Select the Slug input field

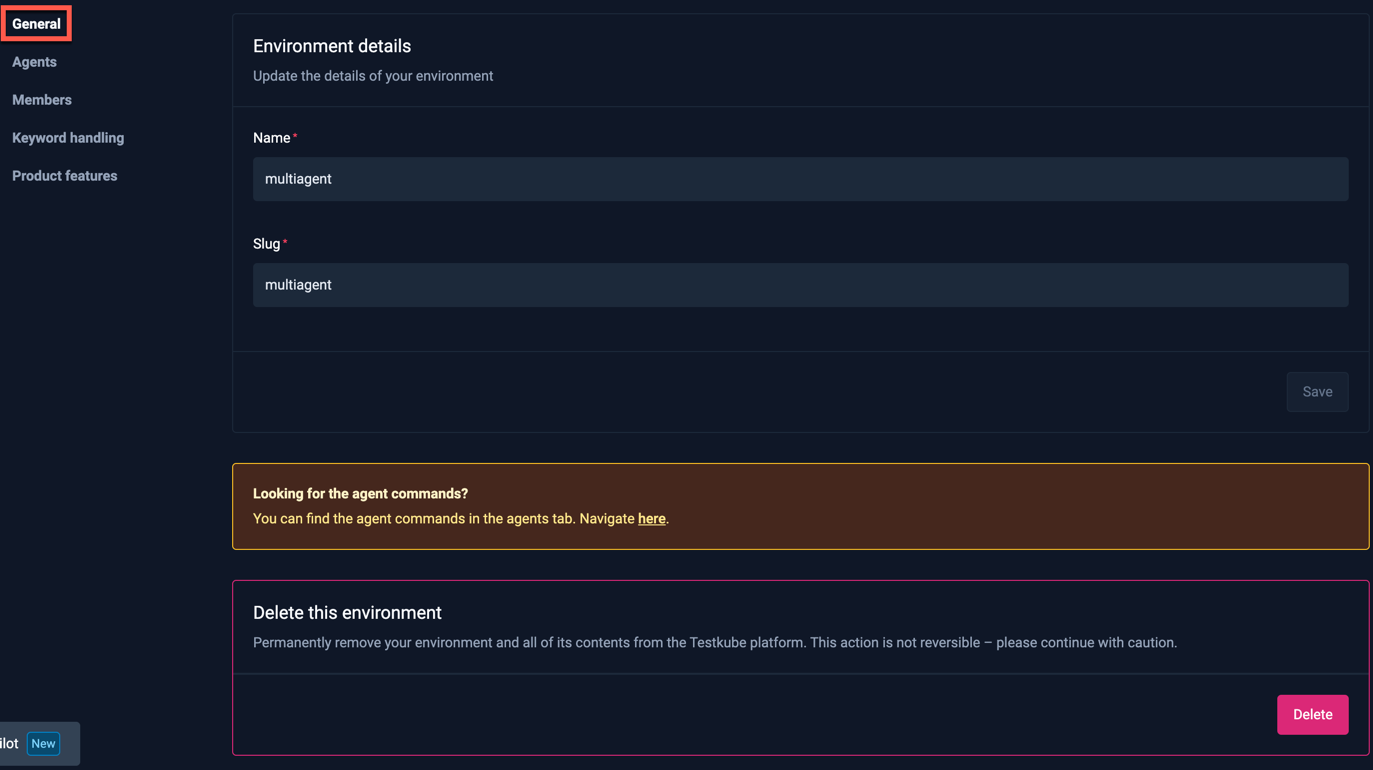click(x=800, y=284)
